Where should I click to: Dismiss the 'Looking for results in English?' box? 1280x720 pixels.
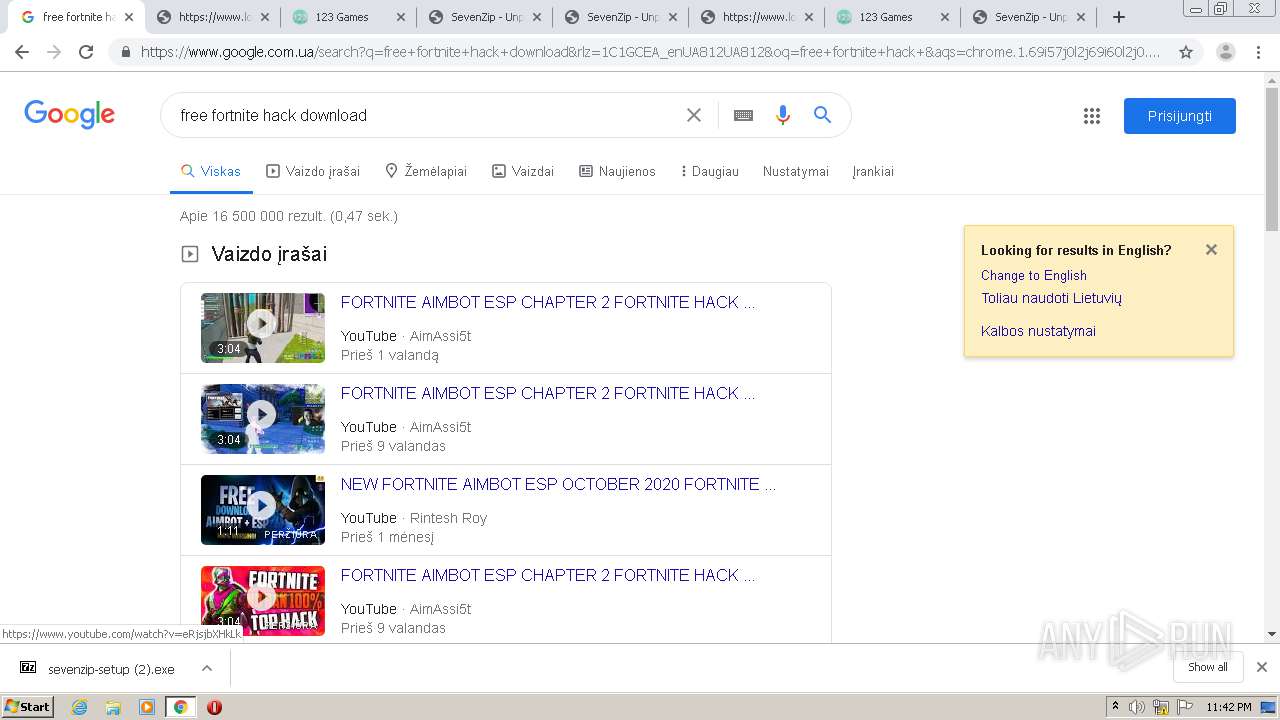point(1211,250)
